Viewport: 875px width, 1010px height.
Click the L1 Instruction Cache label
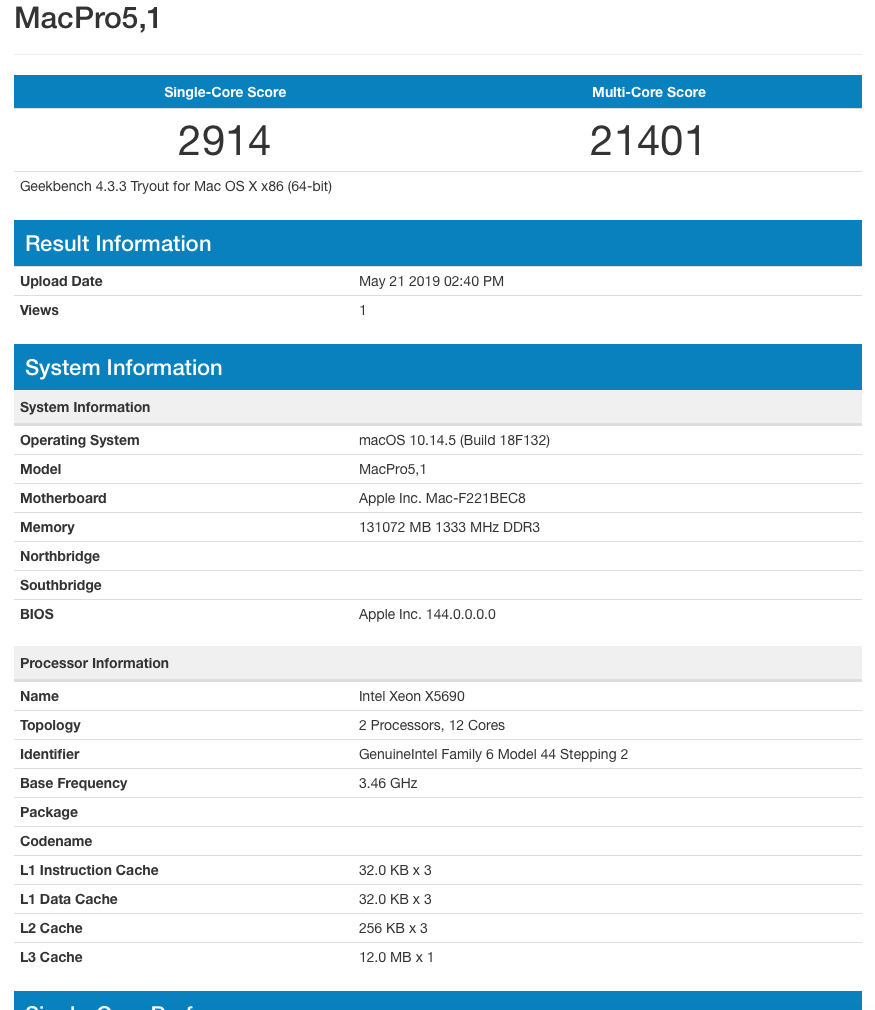tap(89, 870)
